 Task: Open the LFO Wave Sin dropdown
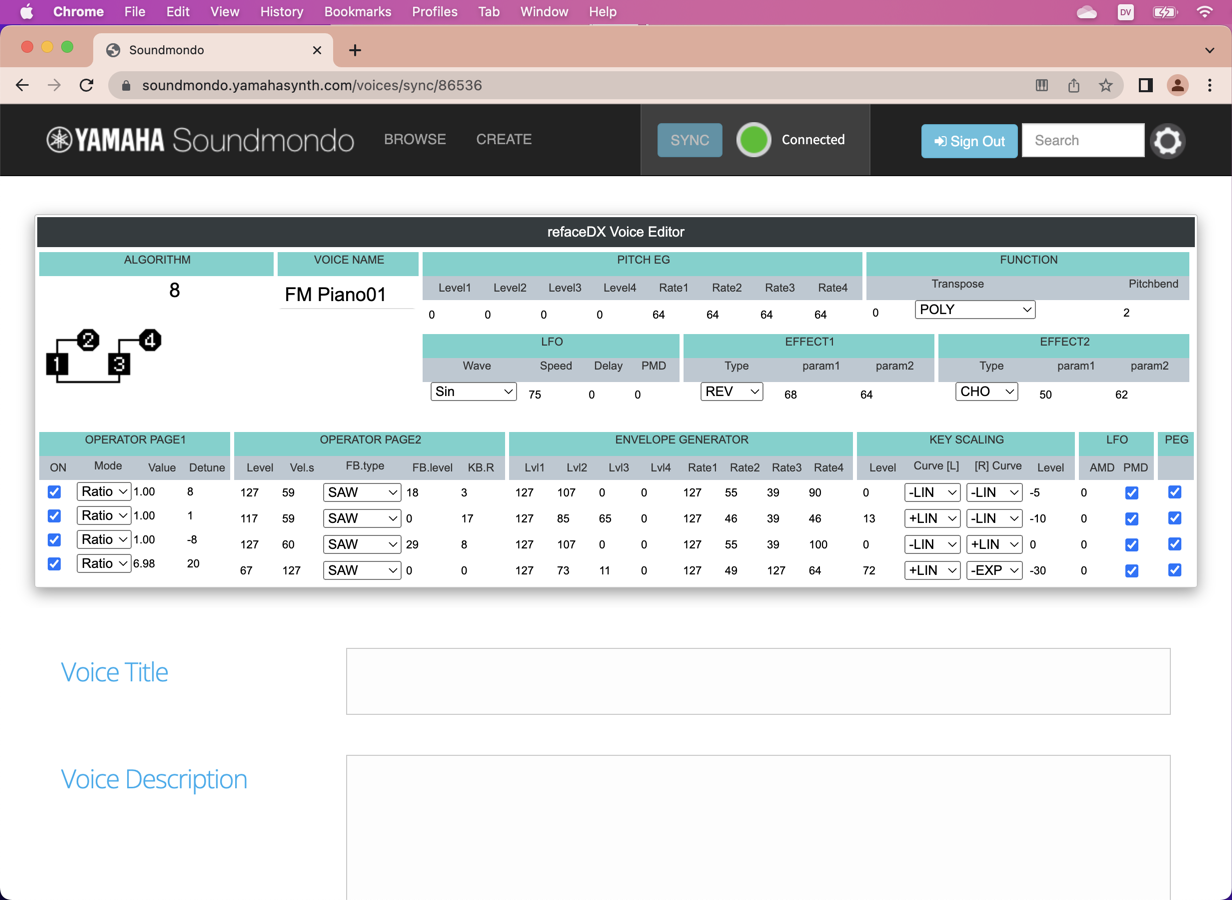(473, 392)
